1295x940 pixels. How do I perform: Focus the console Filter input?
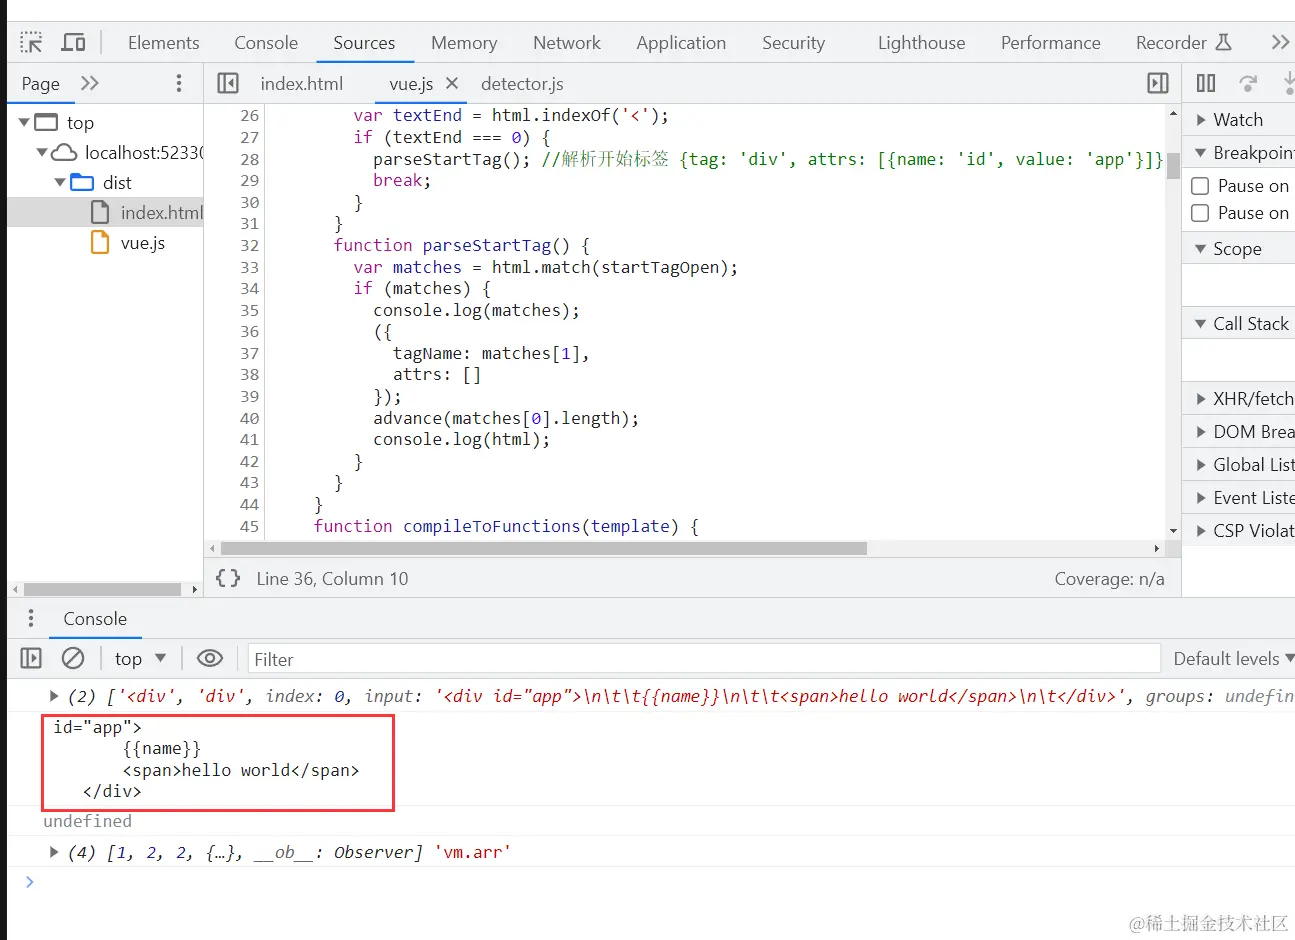coord(704,659)
